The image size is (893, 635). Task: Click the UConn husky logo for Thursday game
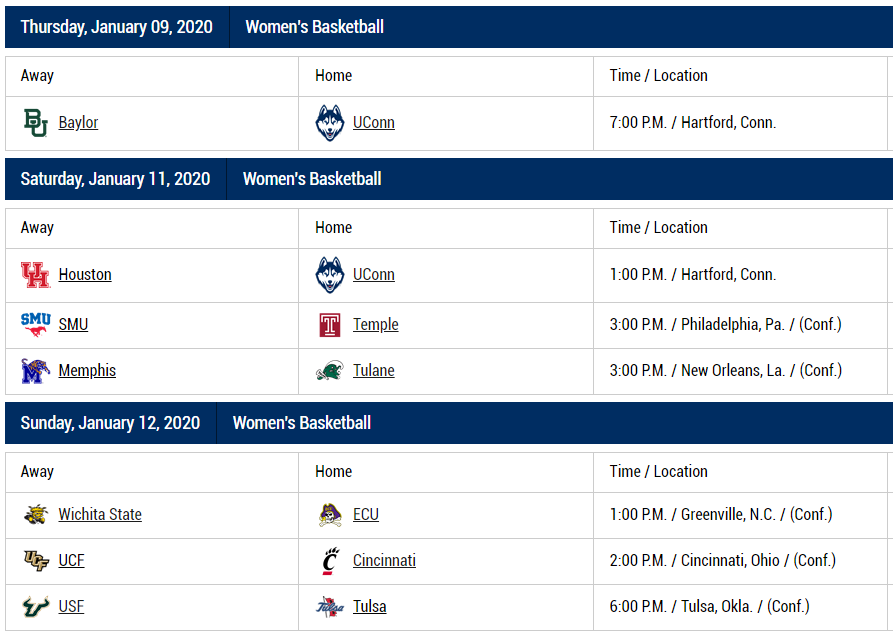[330, 123]
